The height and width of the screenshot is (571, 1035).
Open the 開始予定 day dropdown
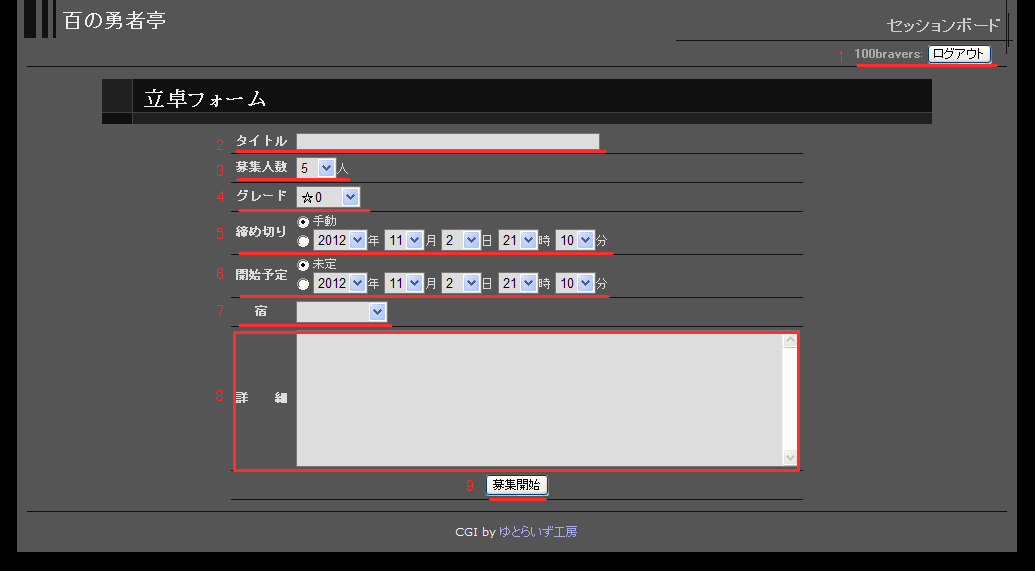pyautogui.click(x=461, y=284)
